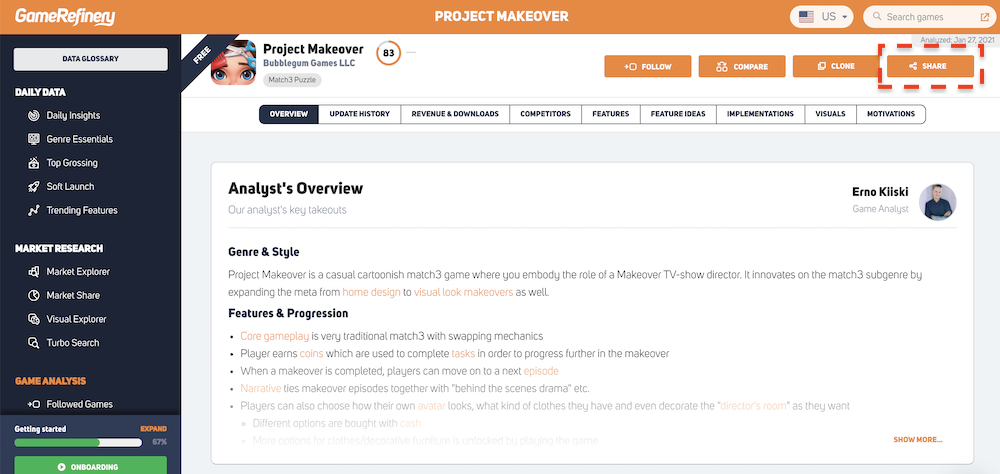Open the coins link
1000x474 pixels.
tap(311, 353)
